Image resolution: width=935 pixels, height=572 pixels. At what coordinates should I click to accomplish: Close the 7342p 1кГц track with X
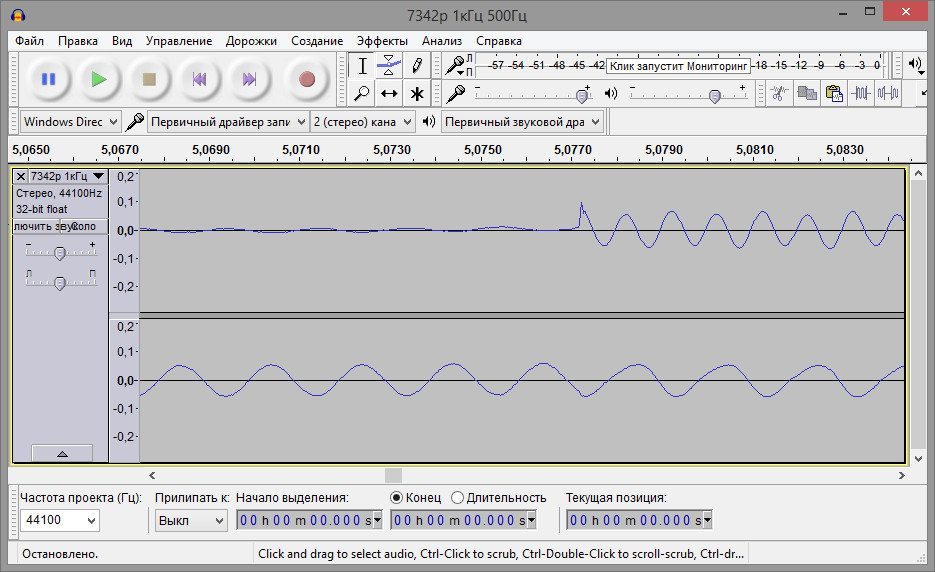tap(20, 177)
